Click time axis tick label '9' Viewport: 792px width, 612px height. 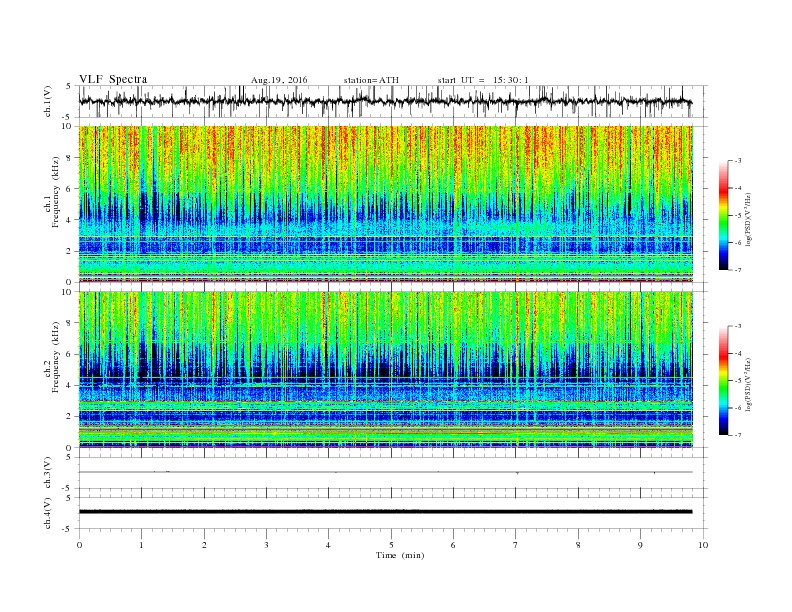[x=640, y=545]
